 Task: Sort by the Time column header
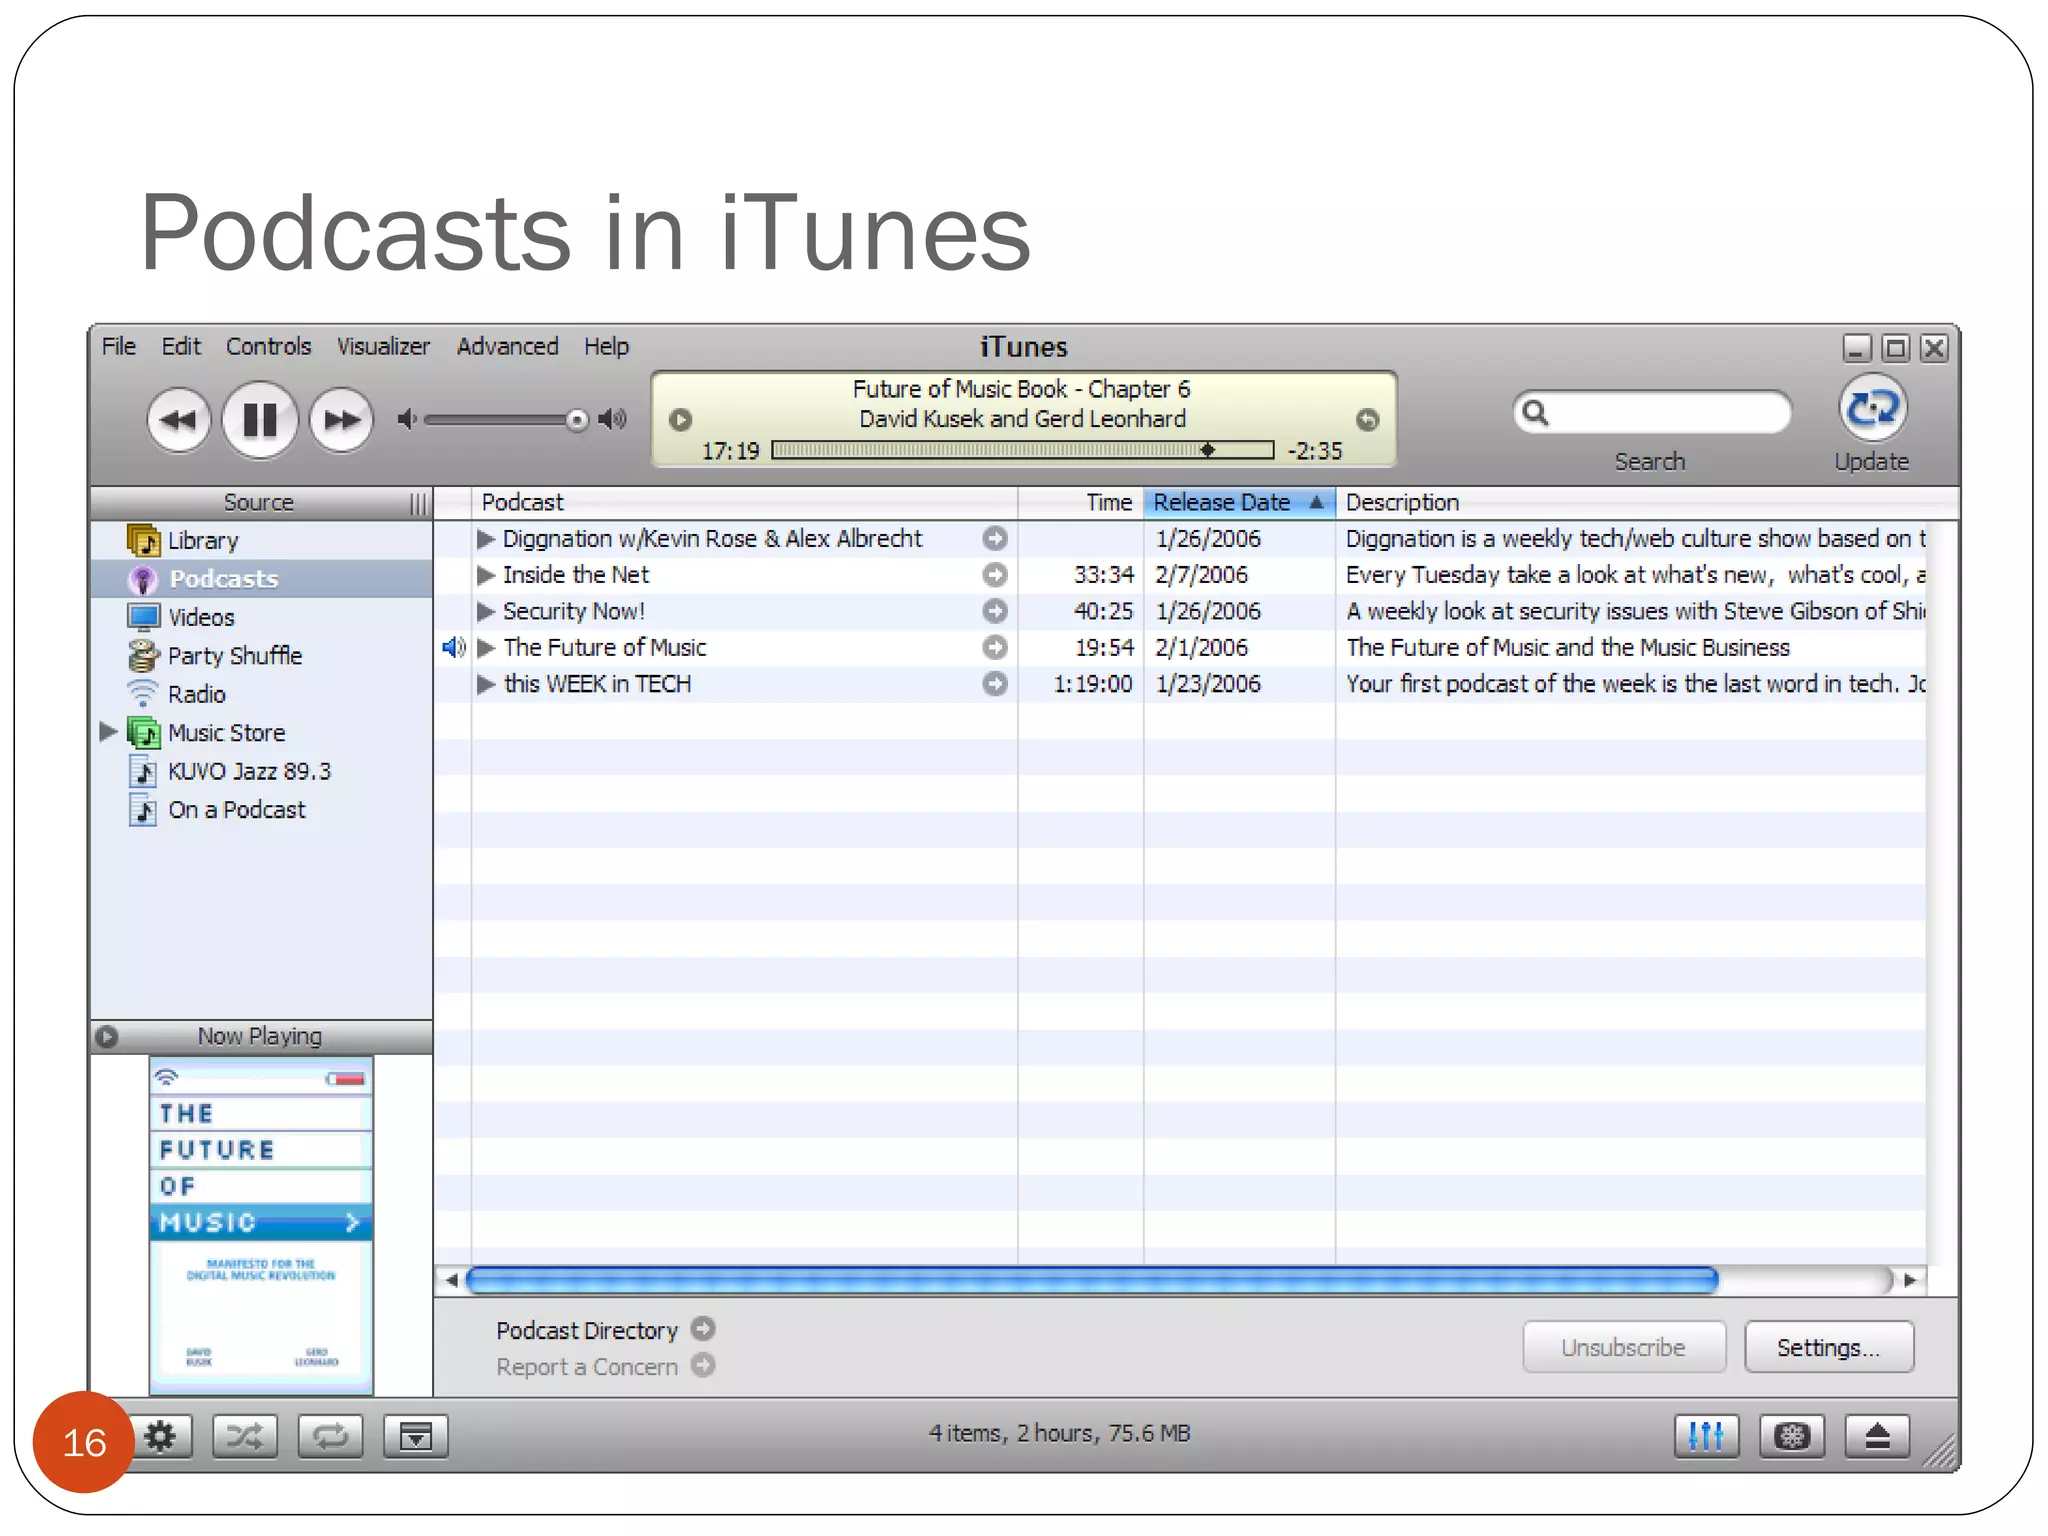point(1081,502)
